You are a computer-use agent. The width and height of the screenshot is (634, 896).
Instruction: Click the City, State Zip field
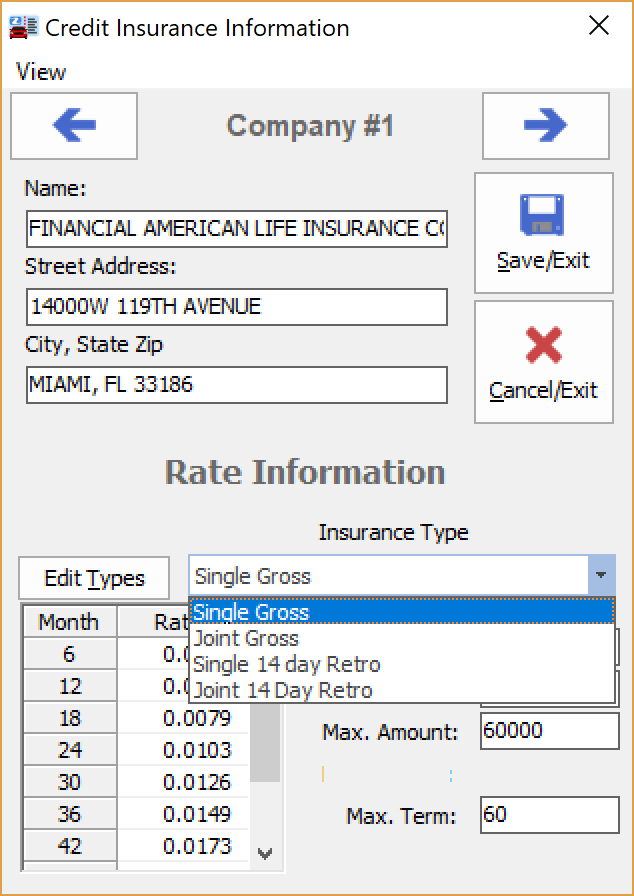click(x=236, y=385)
